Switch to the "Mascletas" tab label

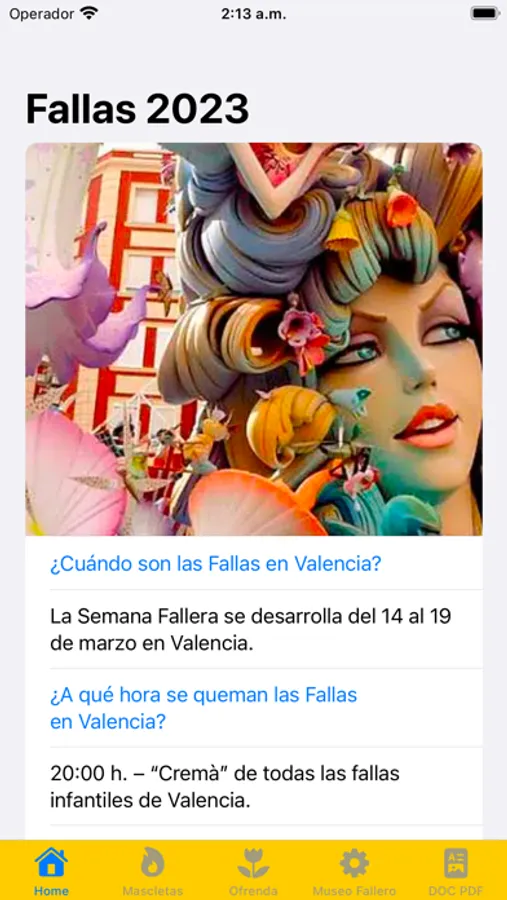[x=152, y=891]
